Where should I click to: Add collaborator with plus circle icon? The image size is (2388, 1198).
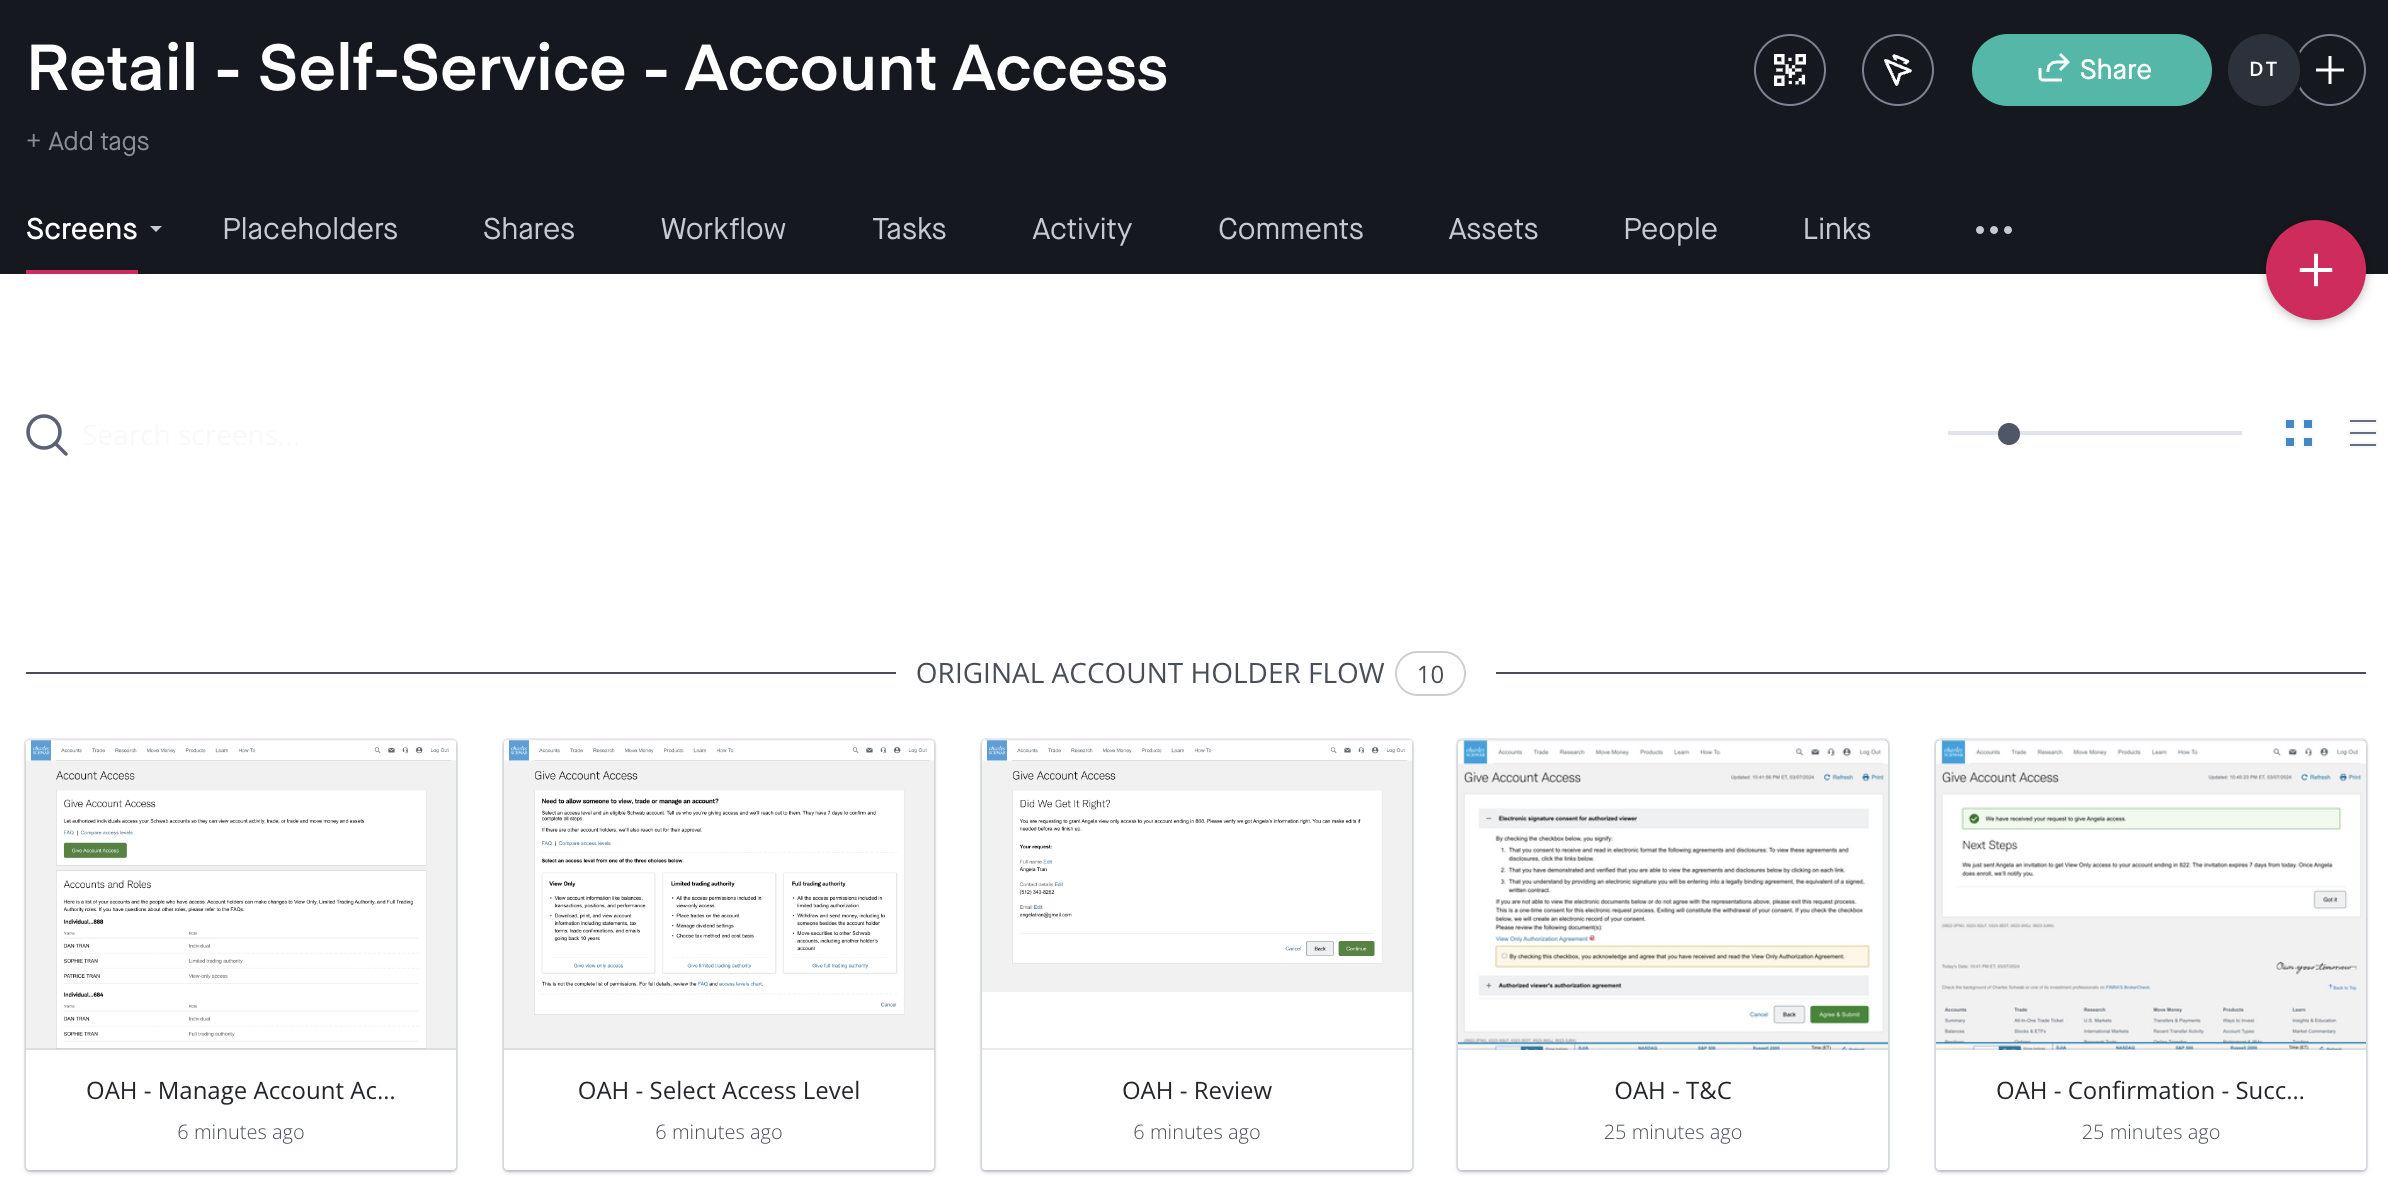tap(2331, 70)
